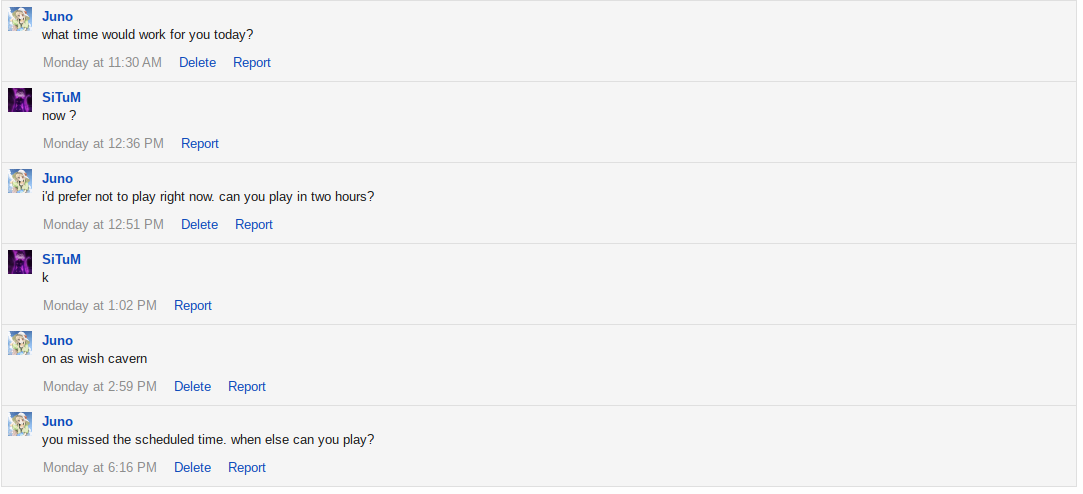Screen dimensions: 1083x494
Task: Click Juno's avatar on the 12:51 PM message
Action: coord(20,181)
